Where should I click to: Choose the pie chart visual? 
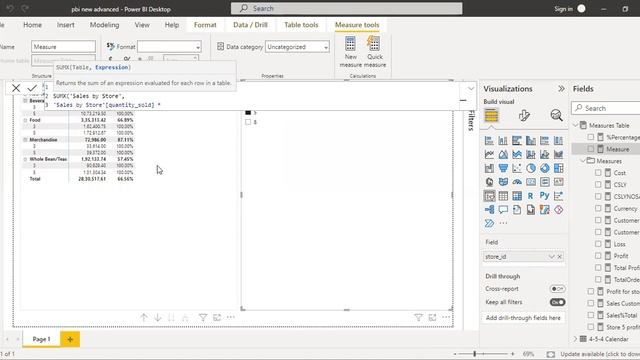[x=531, y=168]
